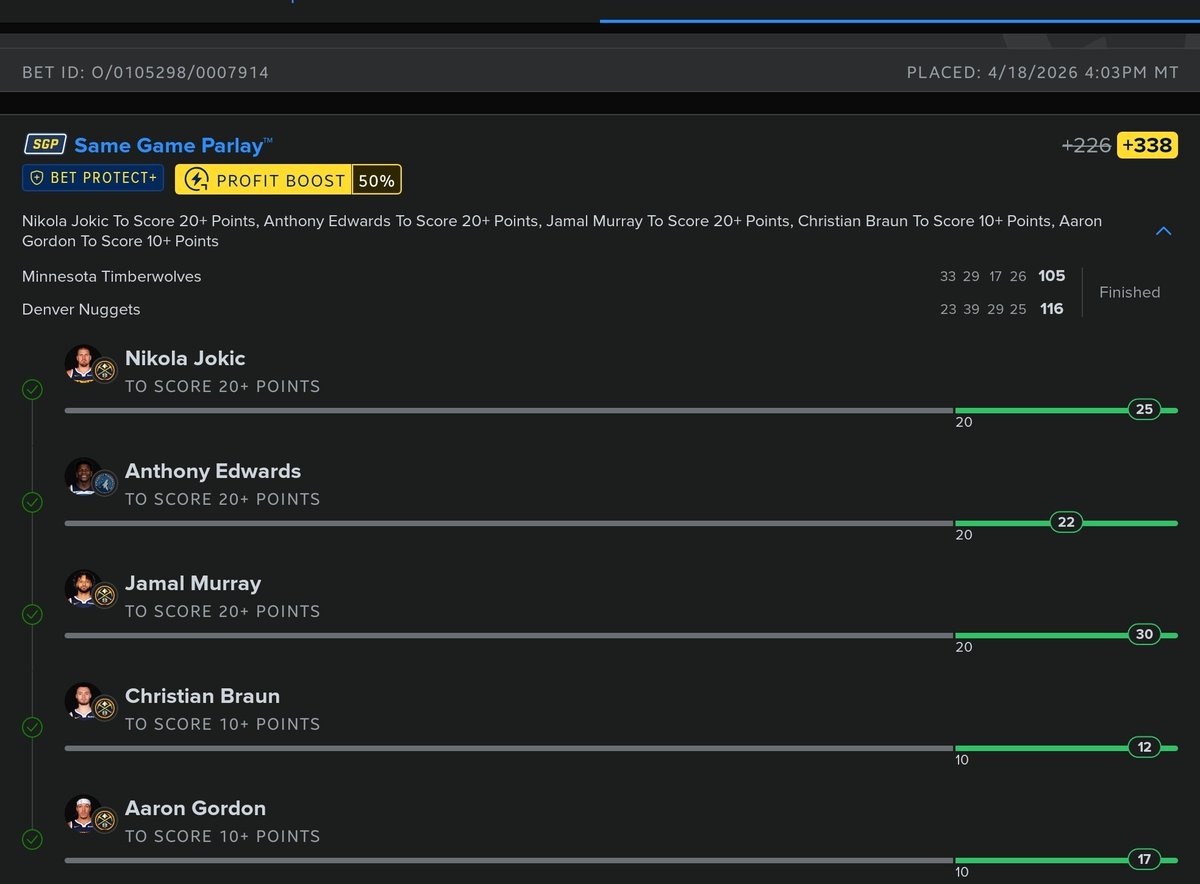Viewport: 1200px width, 884px height.
Task: Click the green checkmark beside Christian Braun
Action: (32, 727)
